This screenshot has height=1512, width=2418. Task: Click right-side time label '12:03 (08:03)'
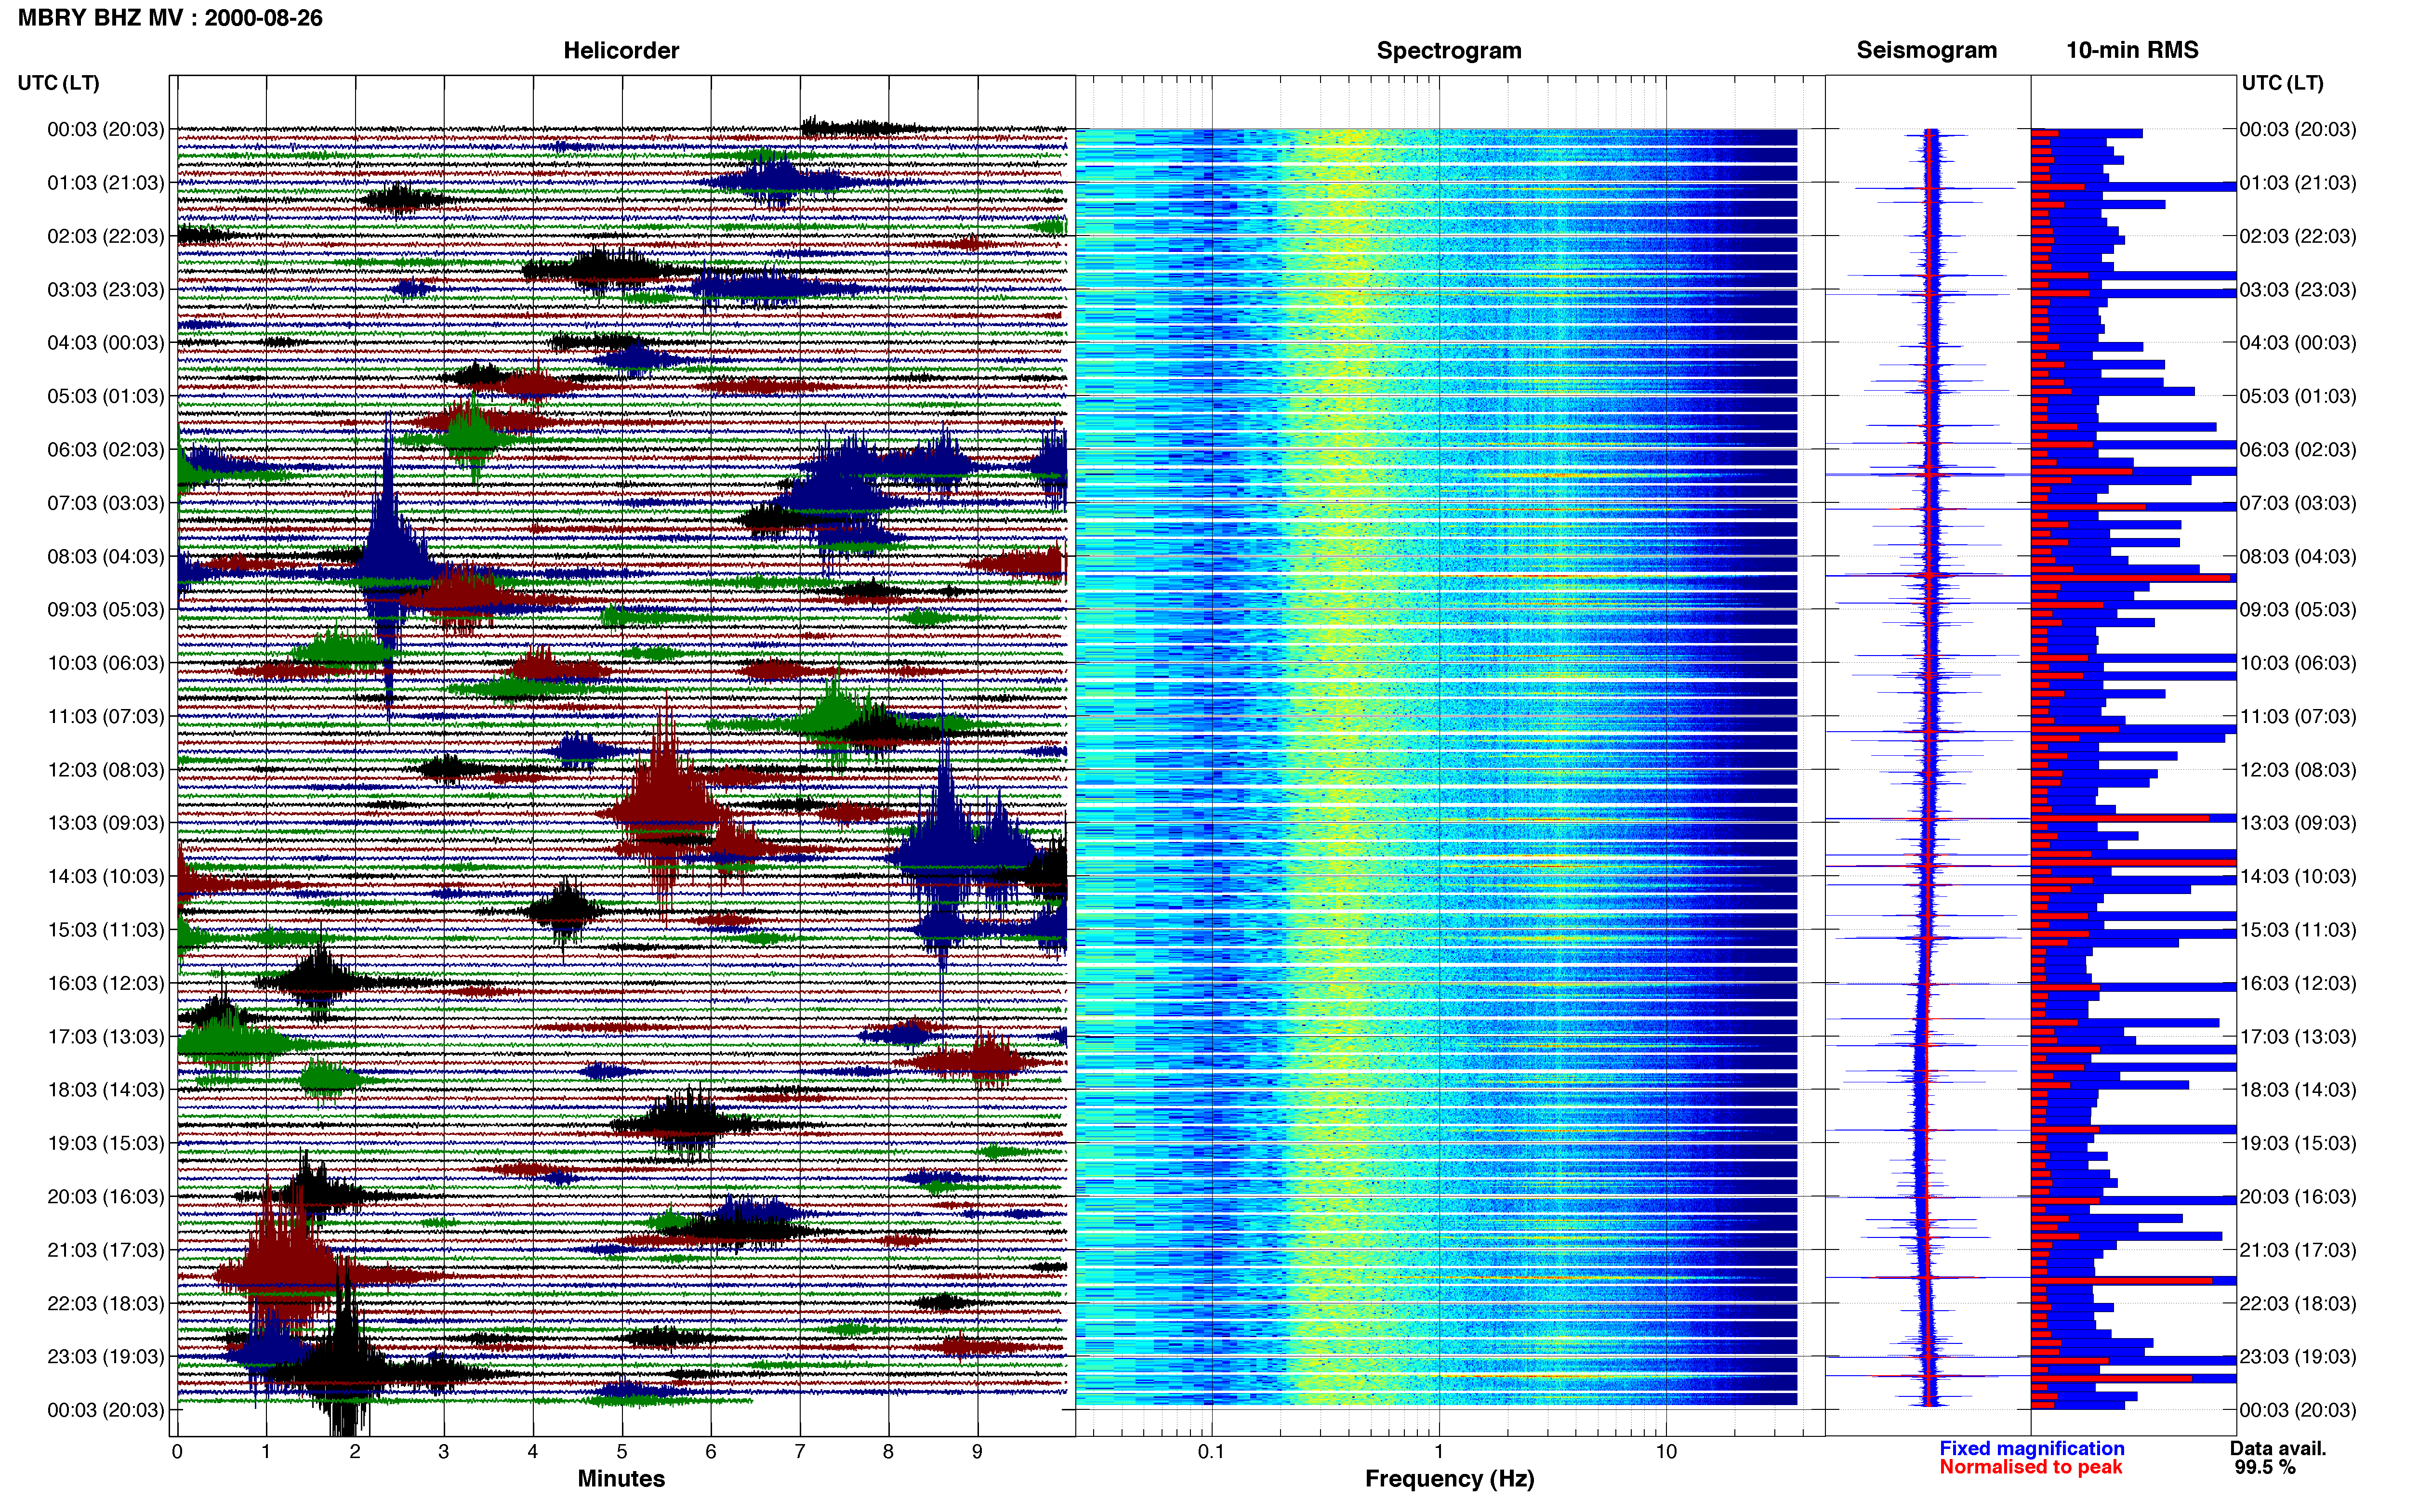coord(2298,770)
